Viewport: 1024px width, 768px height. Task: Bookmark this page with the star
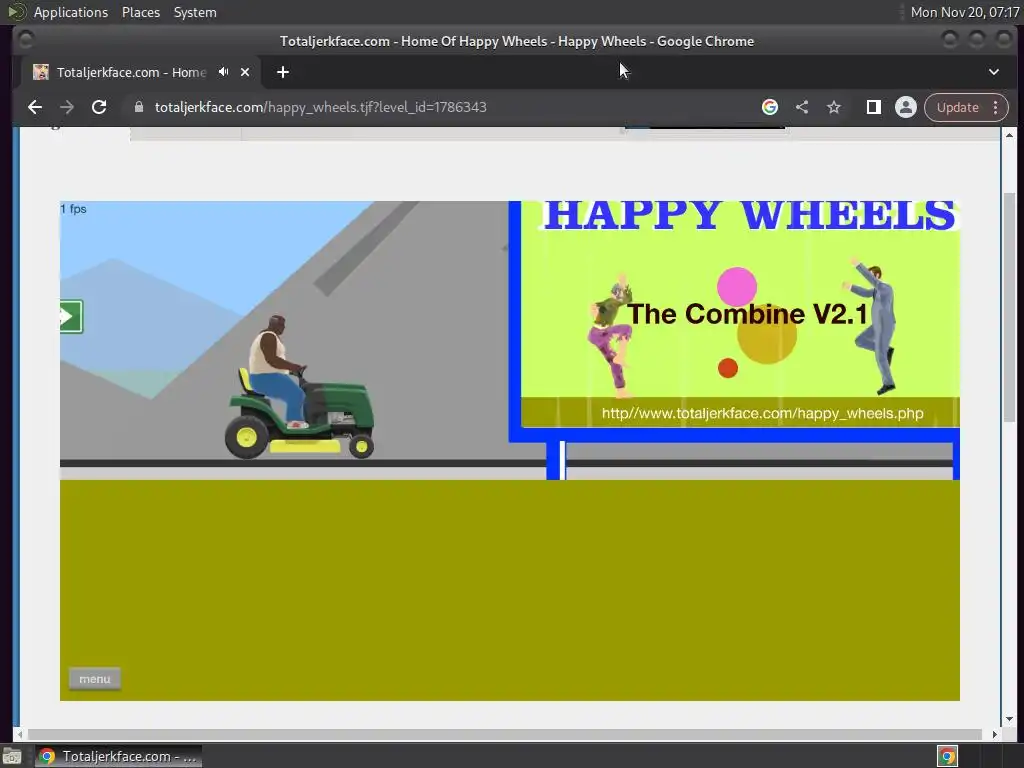[x=834, y=107]
